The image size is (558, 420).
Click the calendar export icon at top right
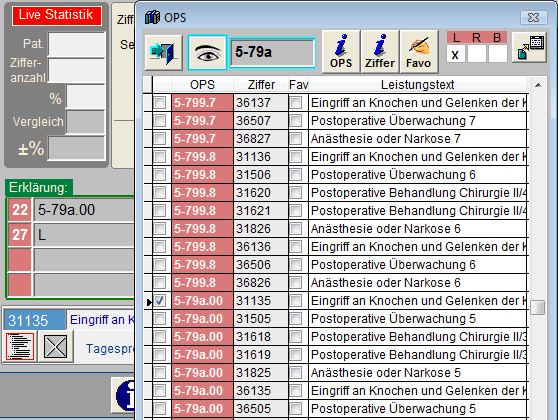tap(530, 47)
